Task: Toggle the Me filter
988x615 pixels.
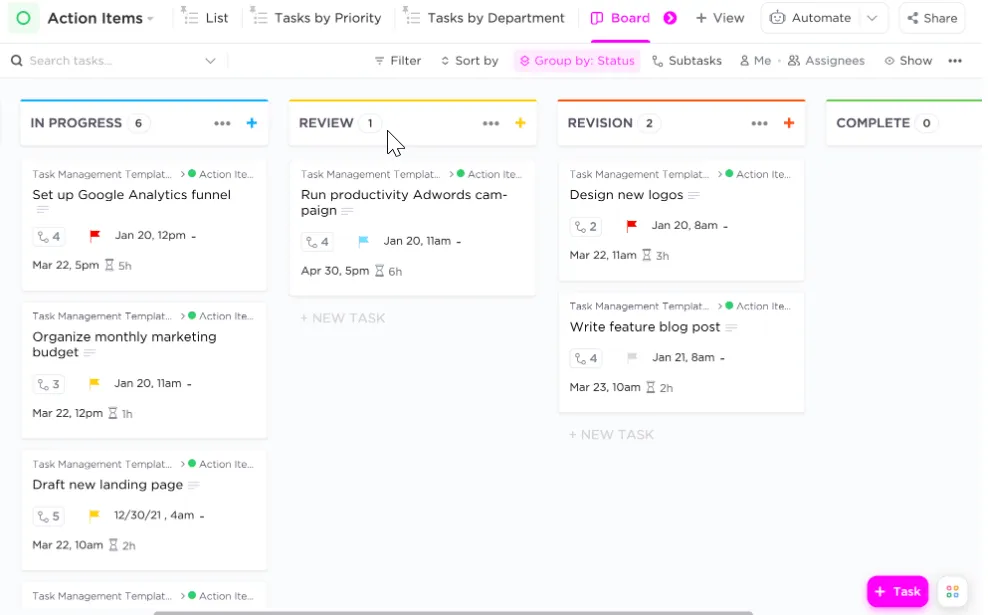Action: (x=755, y=60)
